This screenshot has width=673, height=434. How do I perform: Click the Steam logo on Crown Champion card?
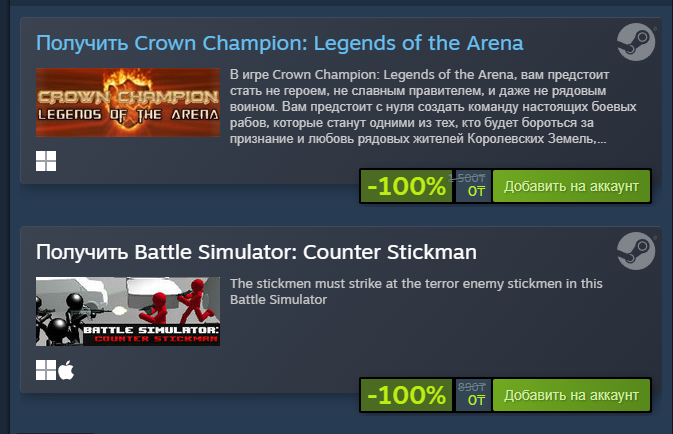(636, 43)
